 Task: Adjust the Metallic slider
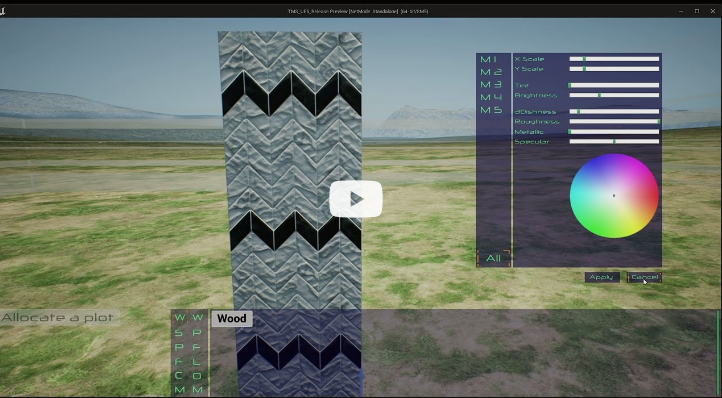click(x=614, y=132)
